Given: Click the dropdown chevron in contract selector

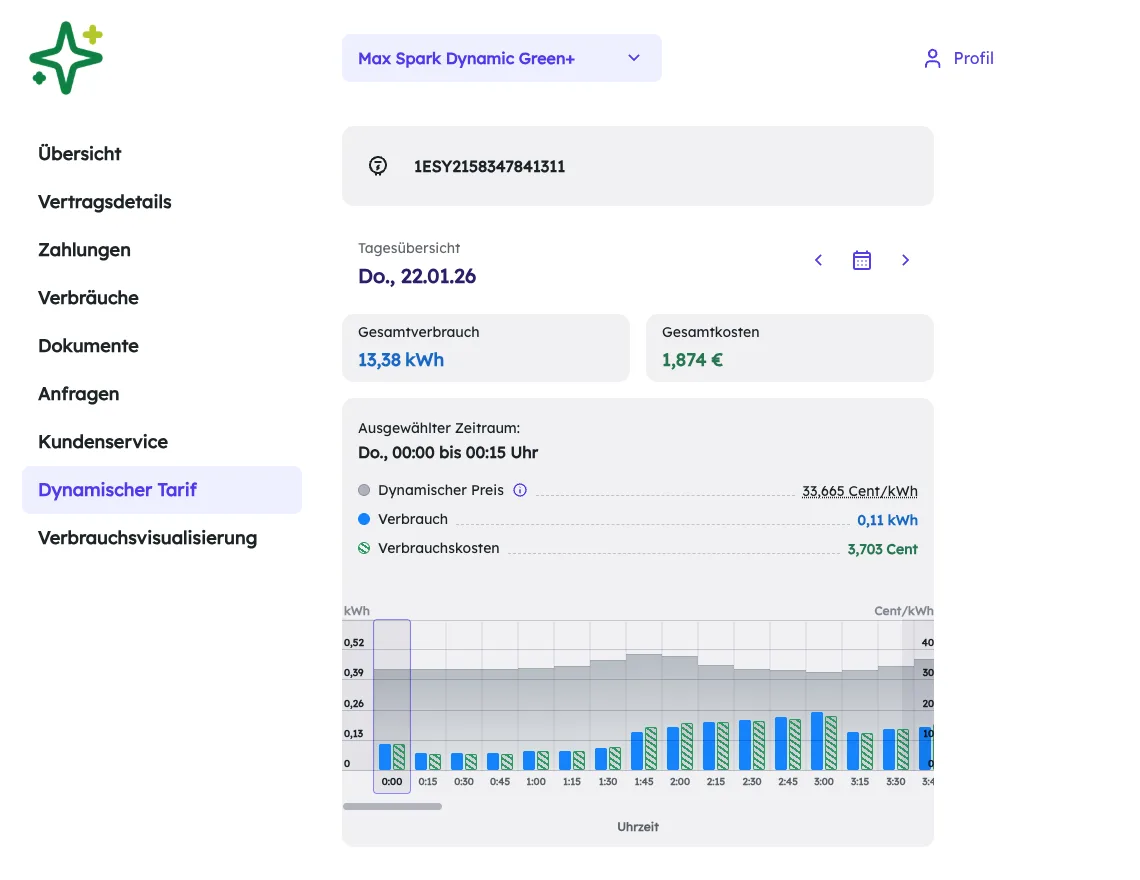Looking at the screenshot, I should 634,58.
